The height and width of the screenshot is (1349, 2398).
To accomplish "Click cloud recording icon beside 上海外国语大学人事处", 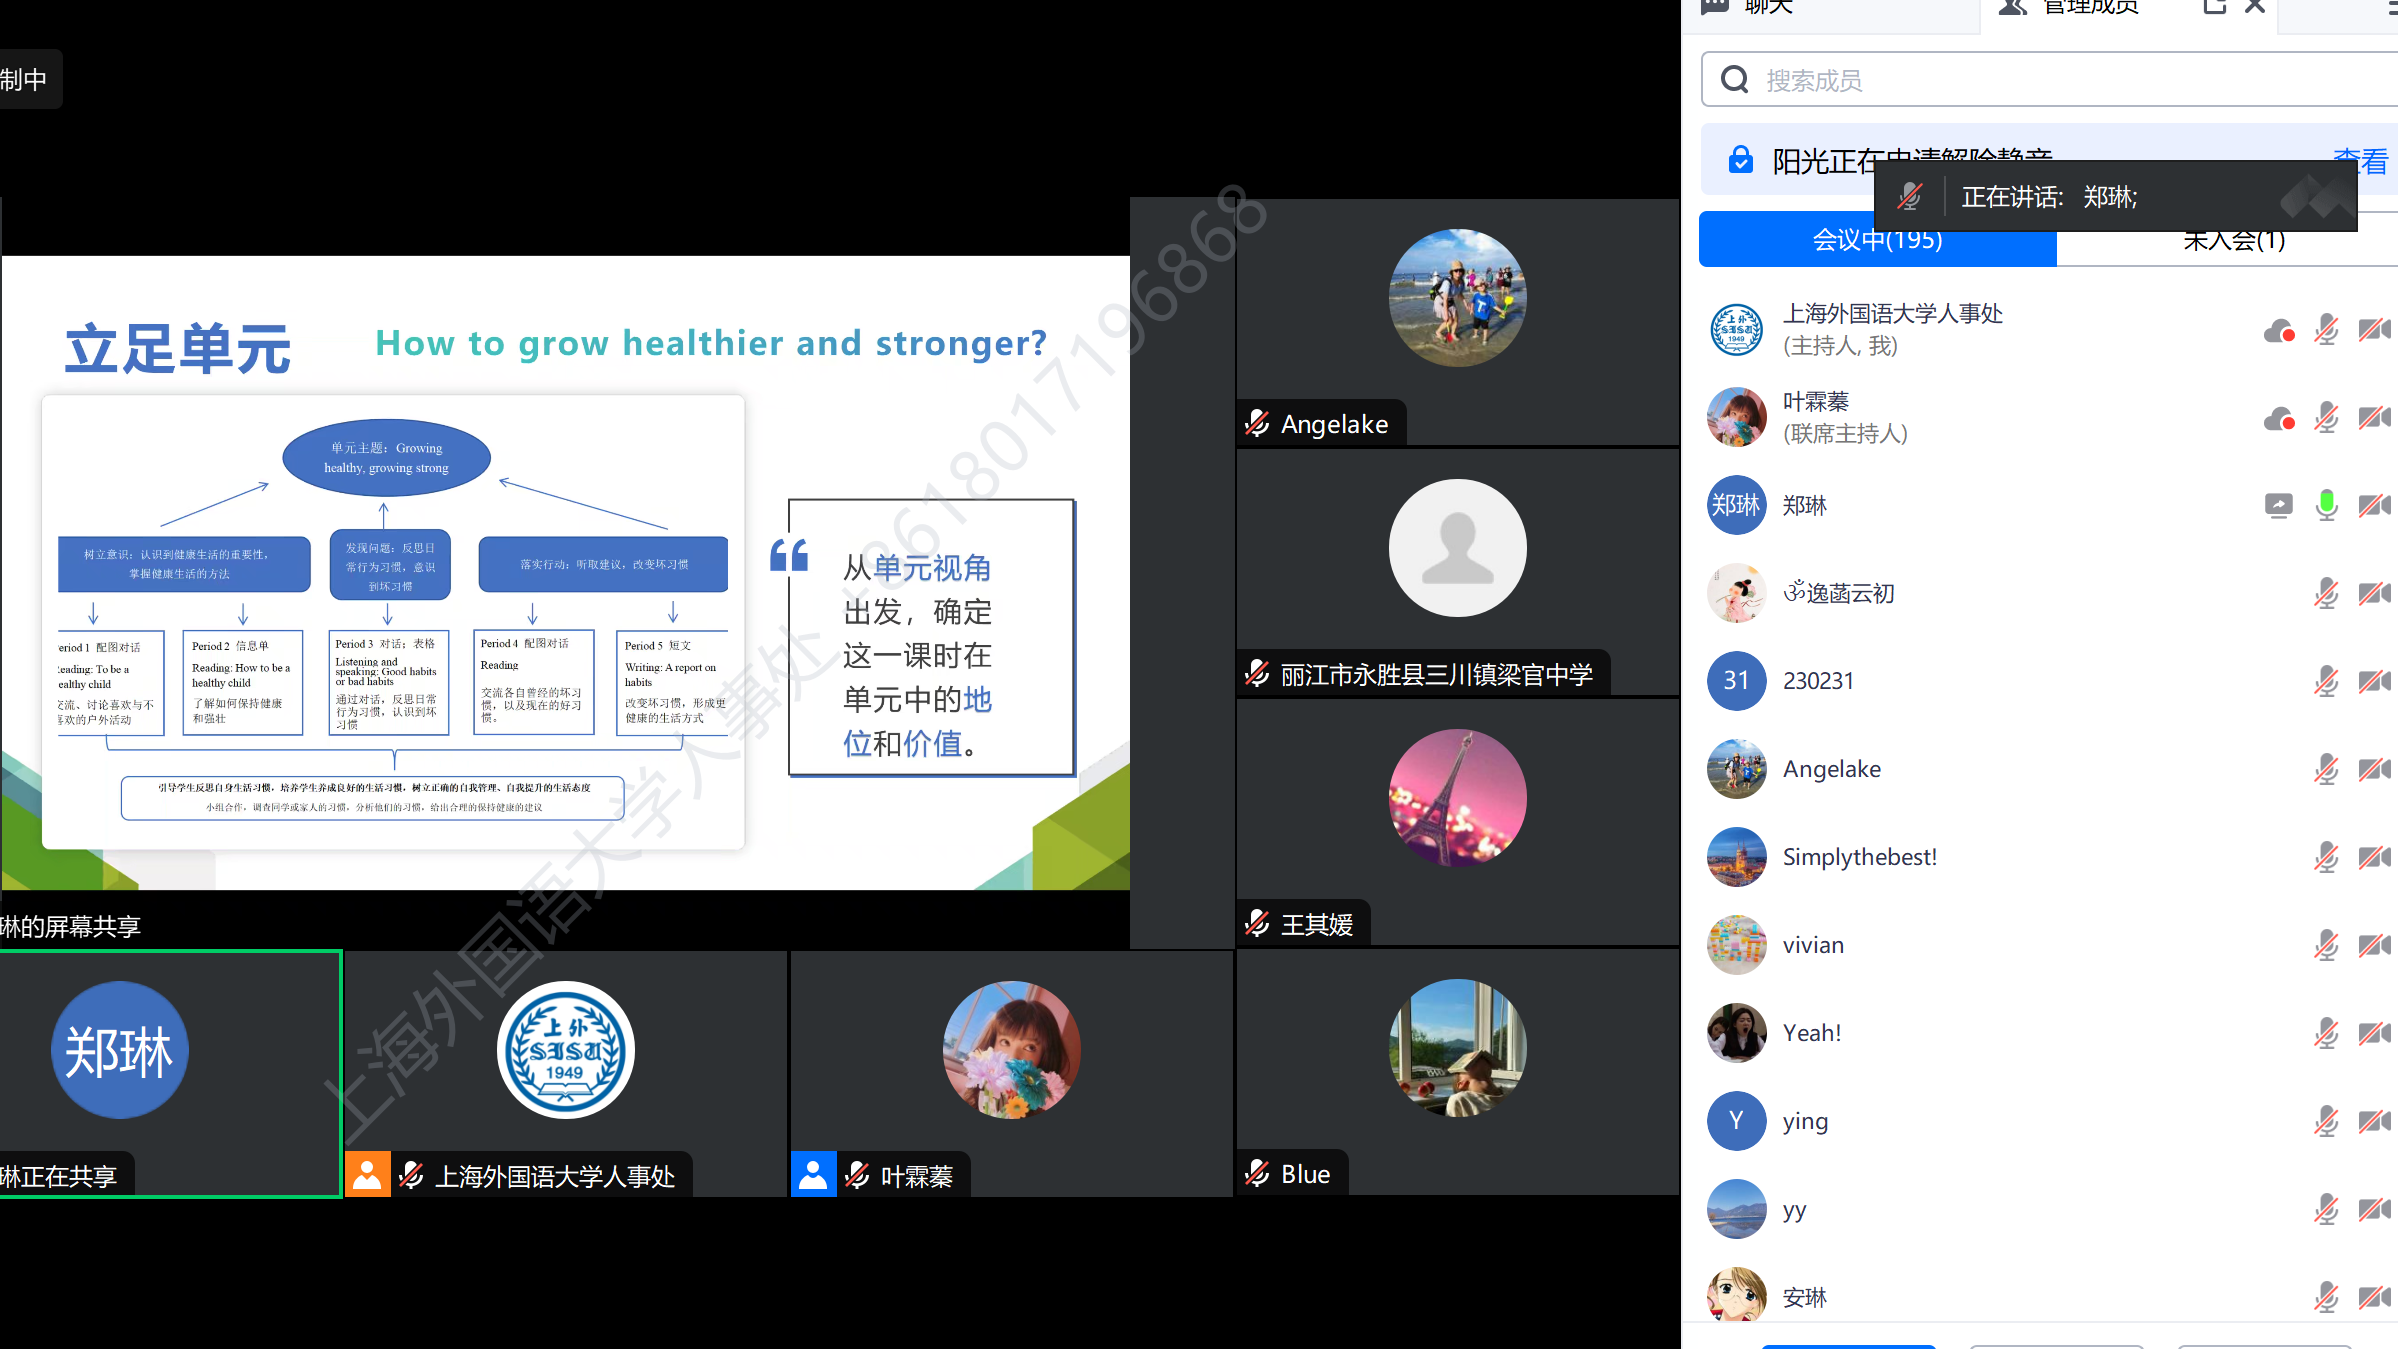I will tap(2278, 330).
